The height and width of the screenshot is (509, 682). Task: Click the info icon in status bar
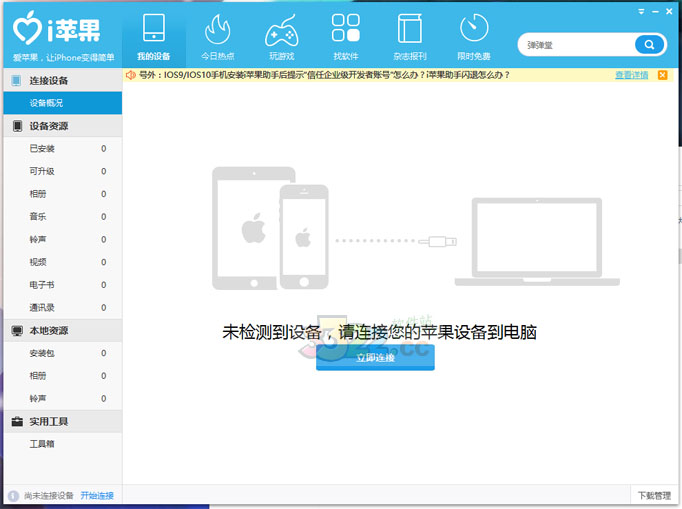13,496
